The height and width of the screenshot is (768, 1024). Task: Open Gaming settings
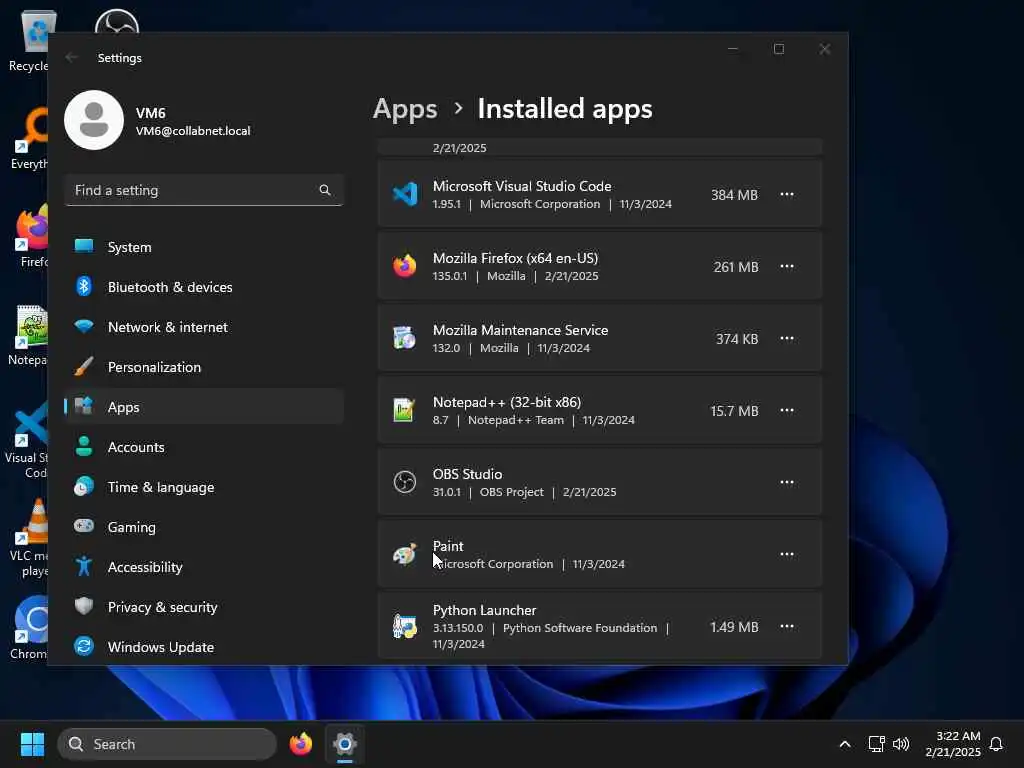coord(204,527)
